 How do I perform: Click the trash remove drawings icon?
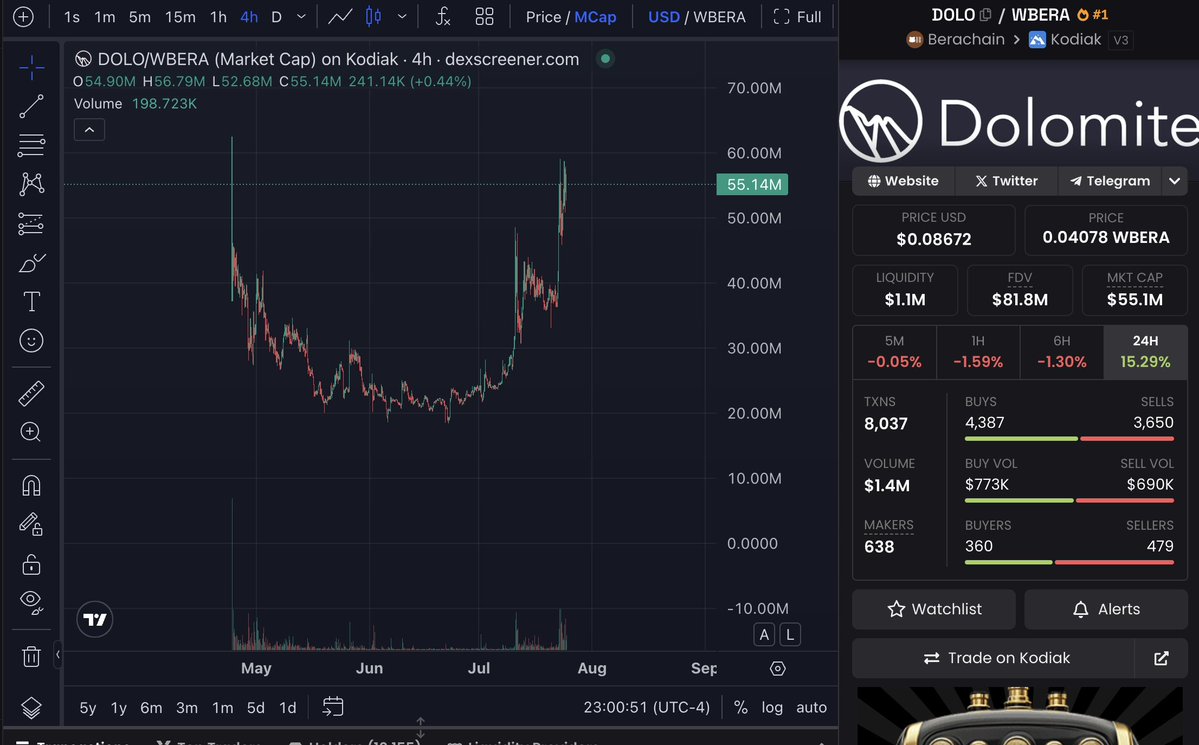click(x=31, y=656)
